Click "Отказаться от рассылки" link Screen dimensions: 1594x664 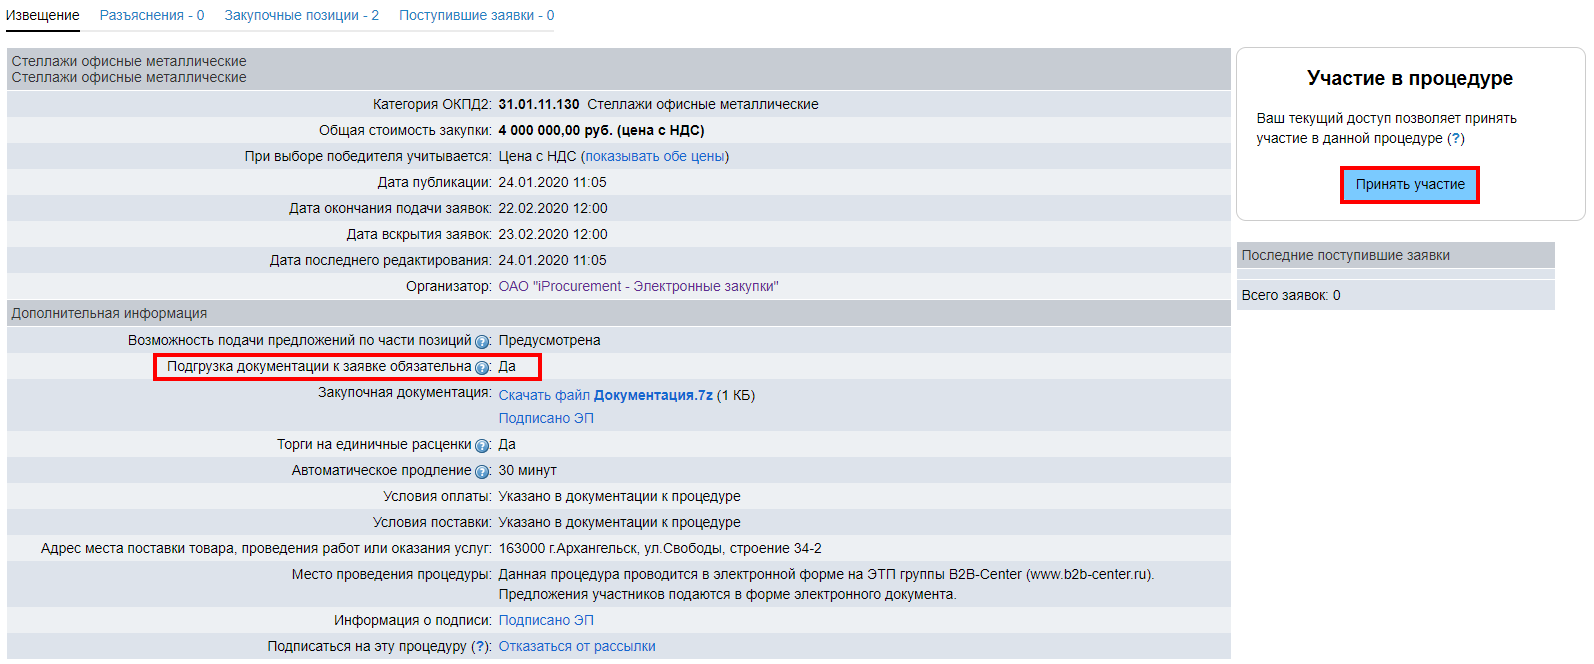coord(577,647)
